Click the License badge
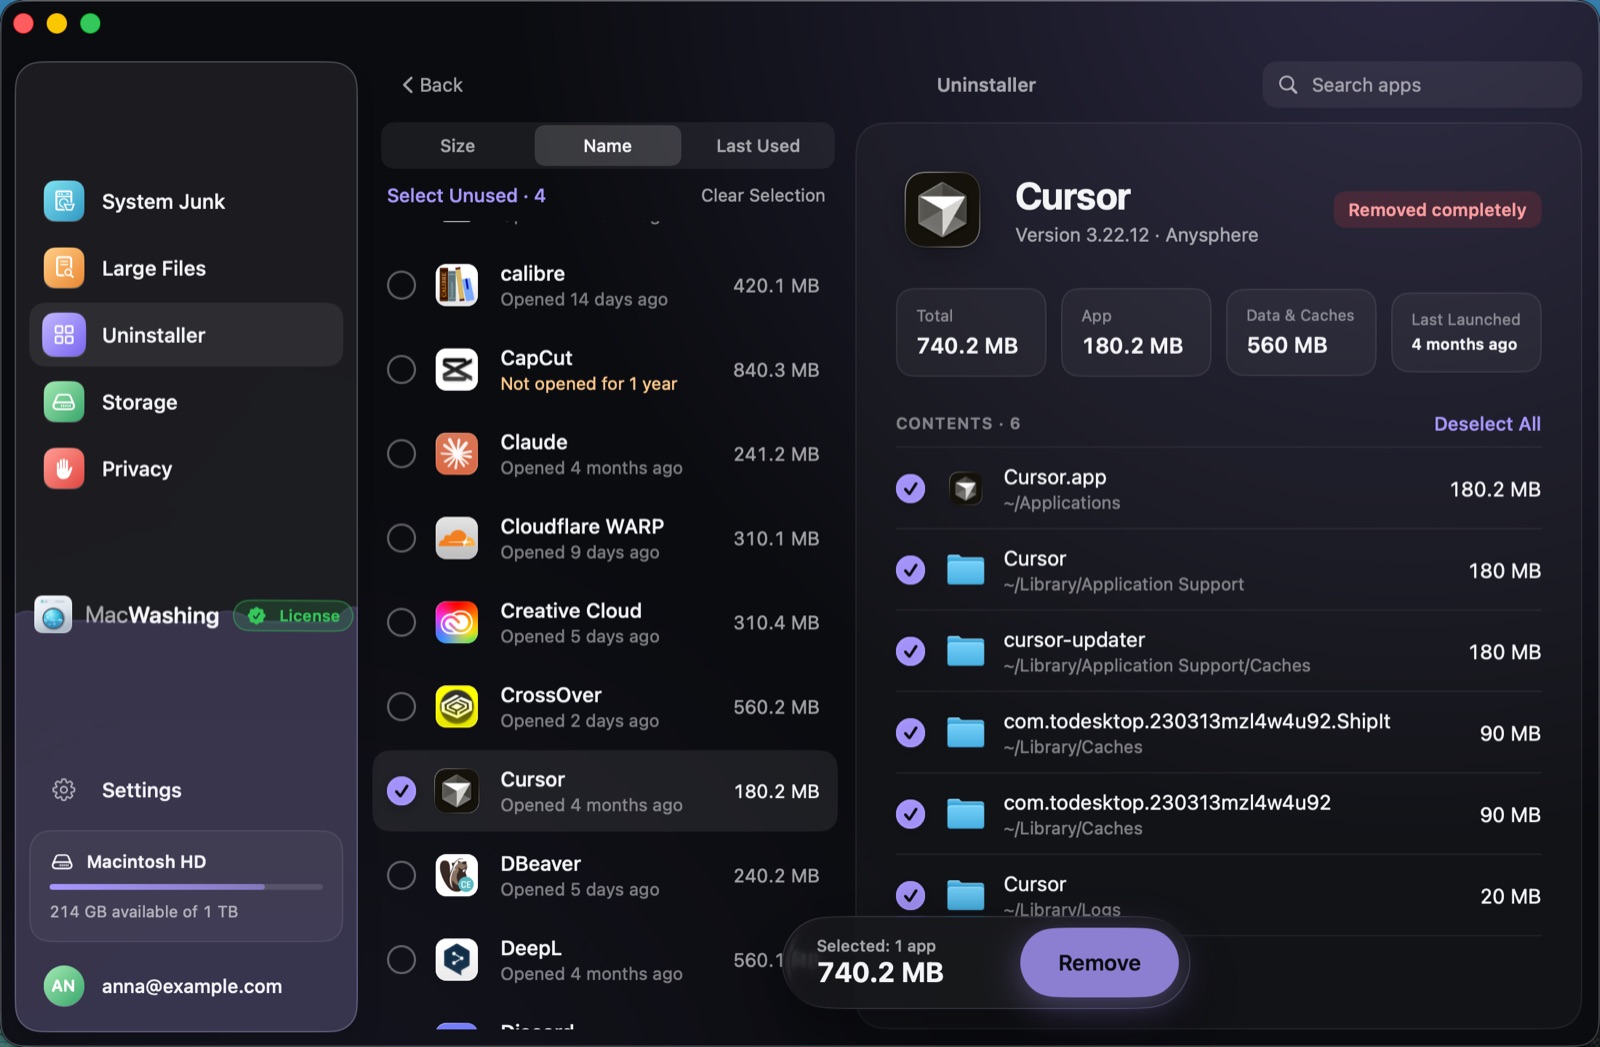The width and height of the screenshot is (1600, 1047). (x=293, y=616)
